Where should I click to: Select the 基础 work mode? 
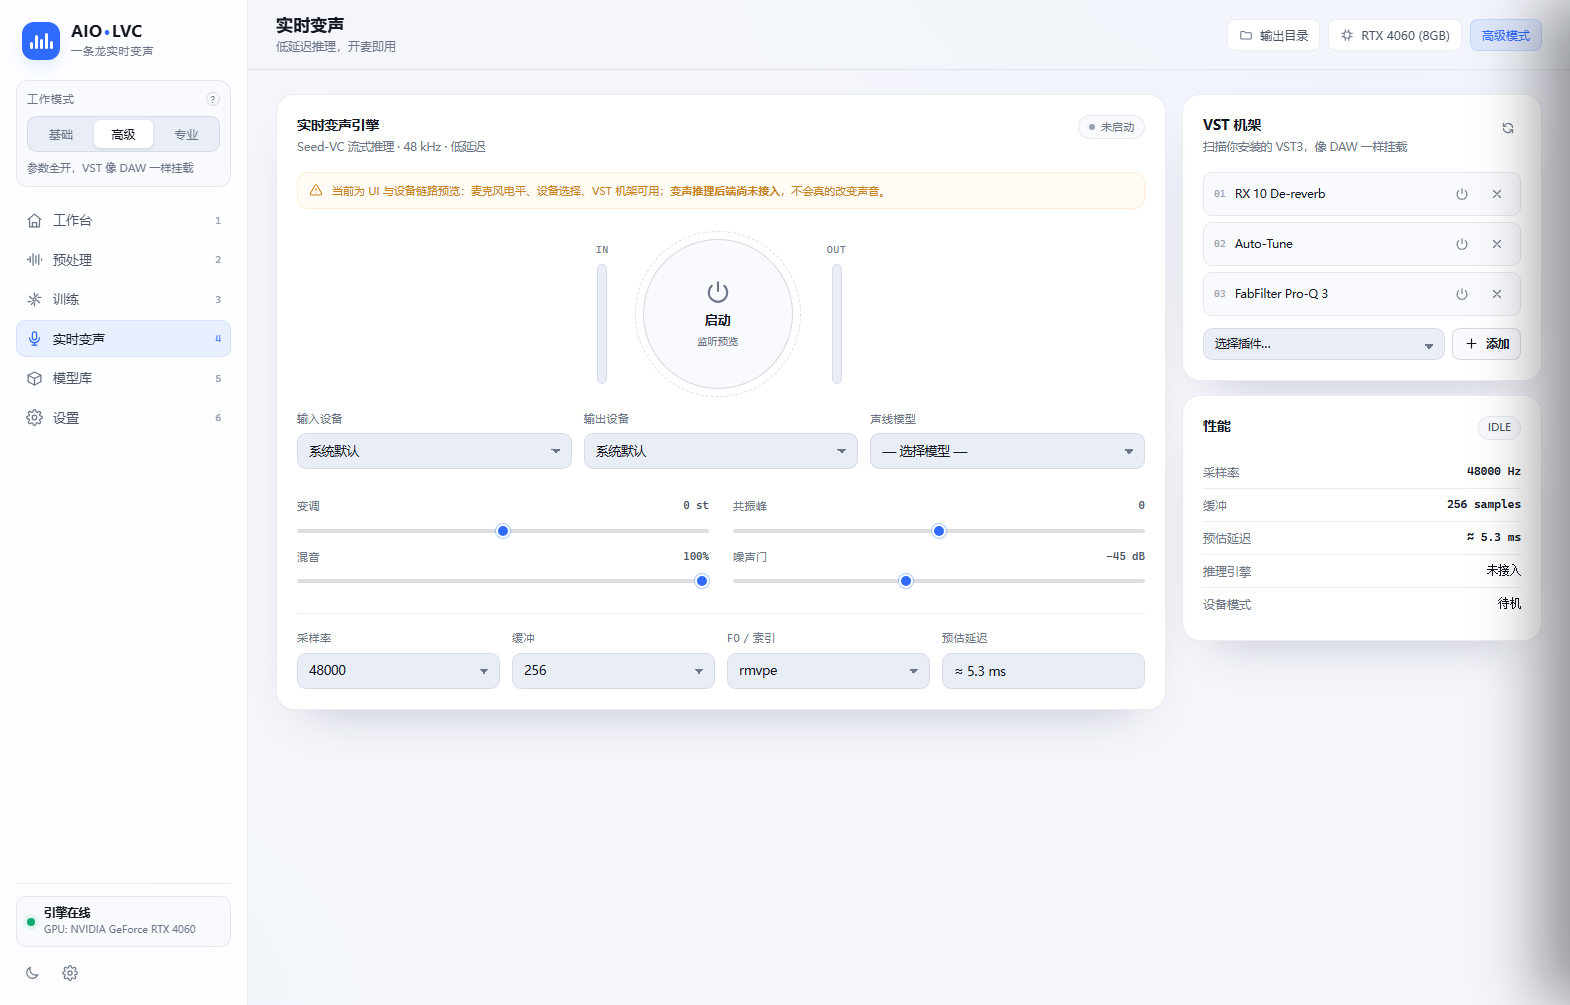click(61, 134)
